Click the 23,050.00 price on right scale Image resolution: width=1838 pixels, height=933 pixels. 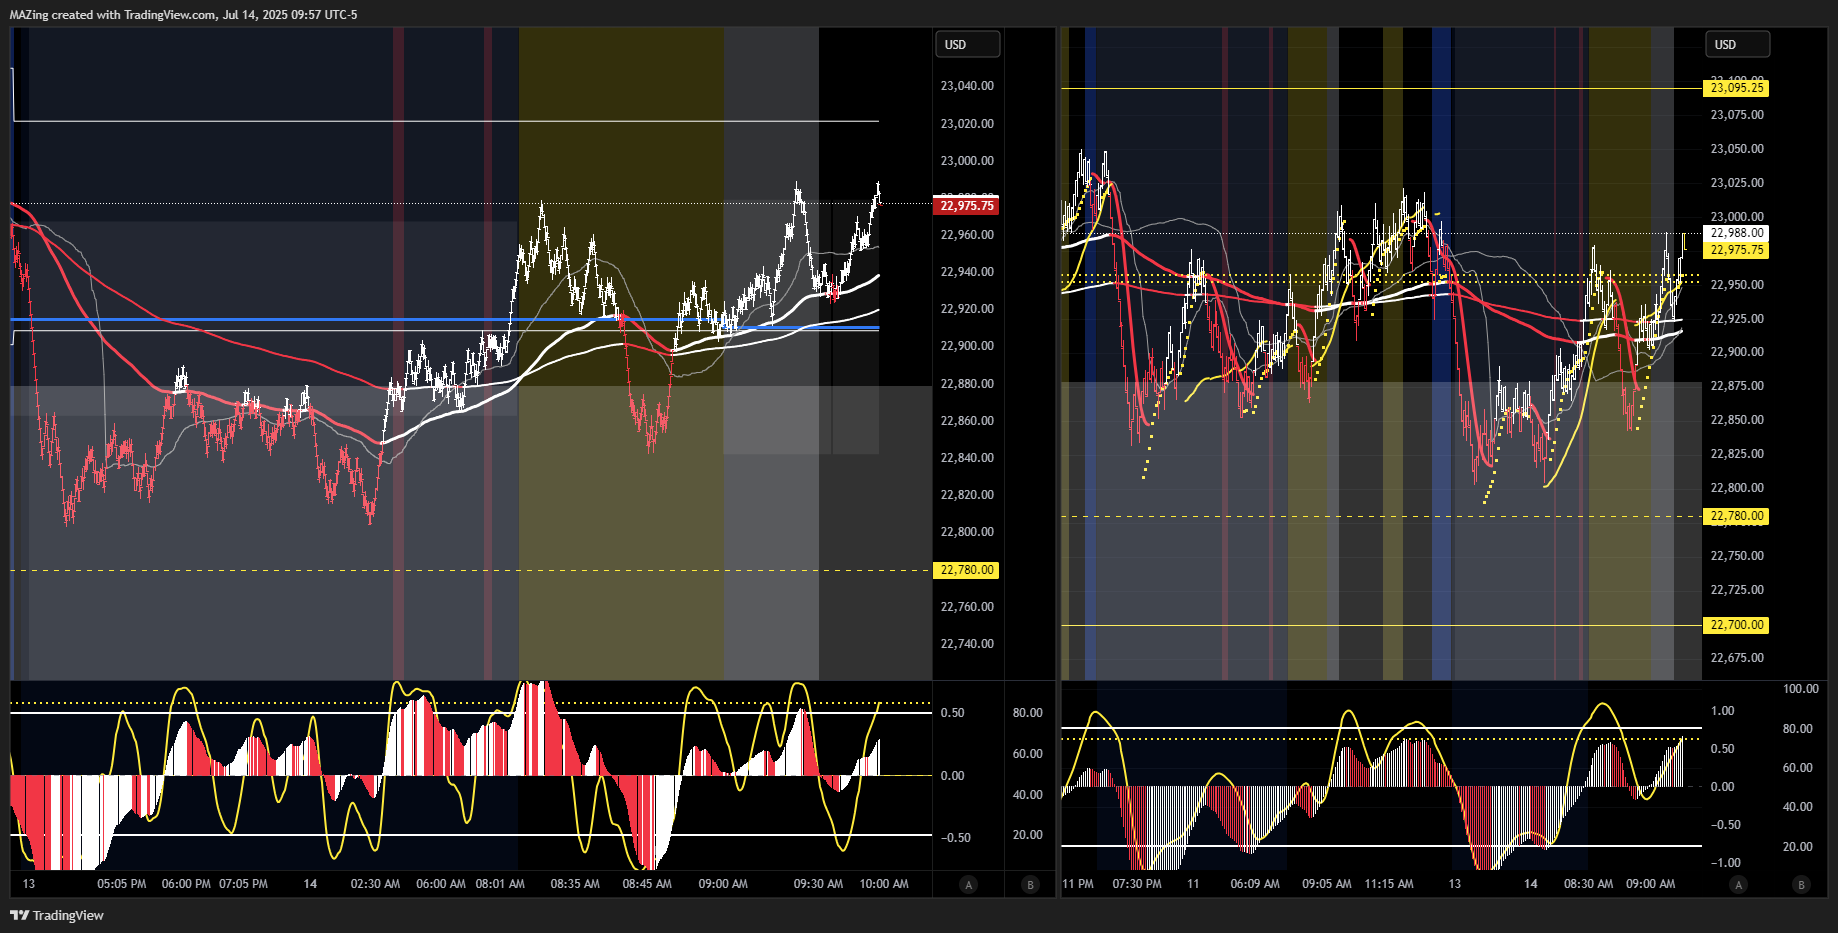coord(1737,149)
